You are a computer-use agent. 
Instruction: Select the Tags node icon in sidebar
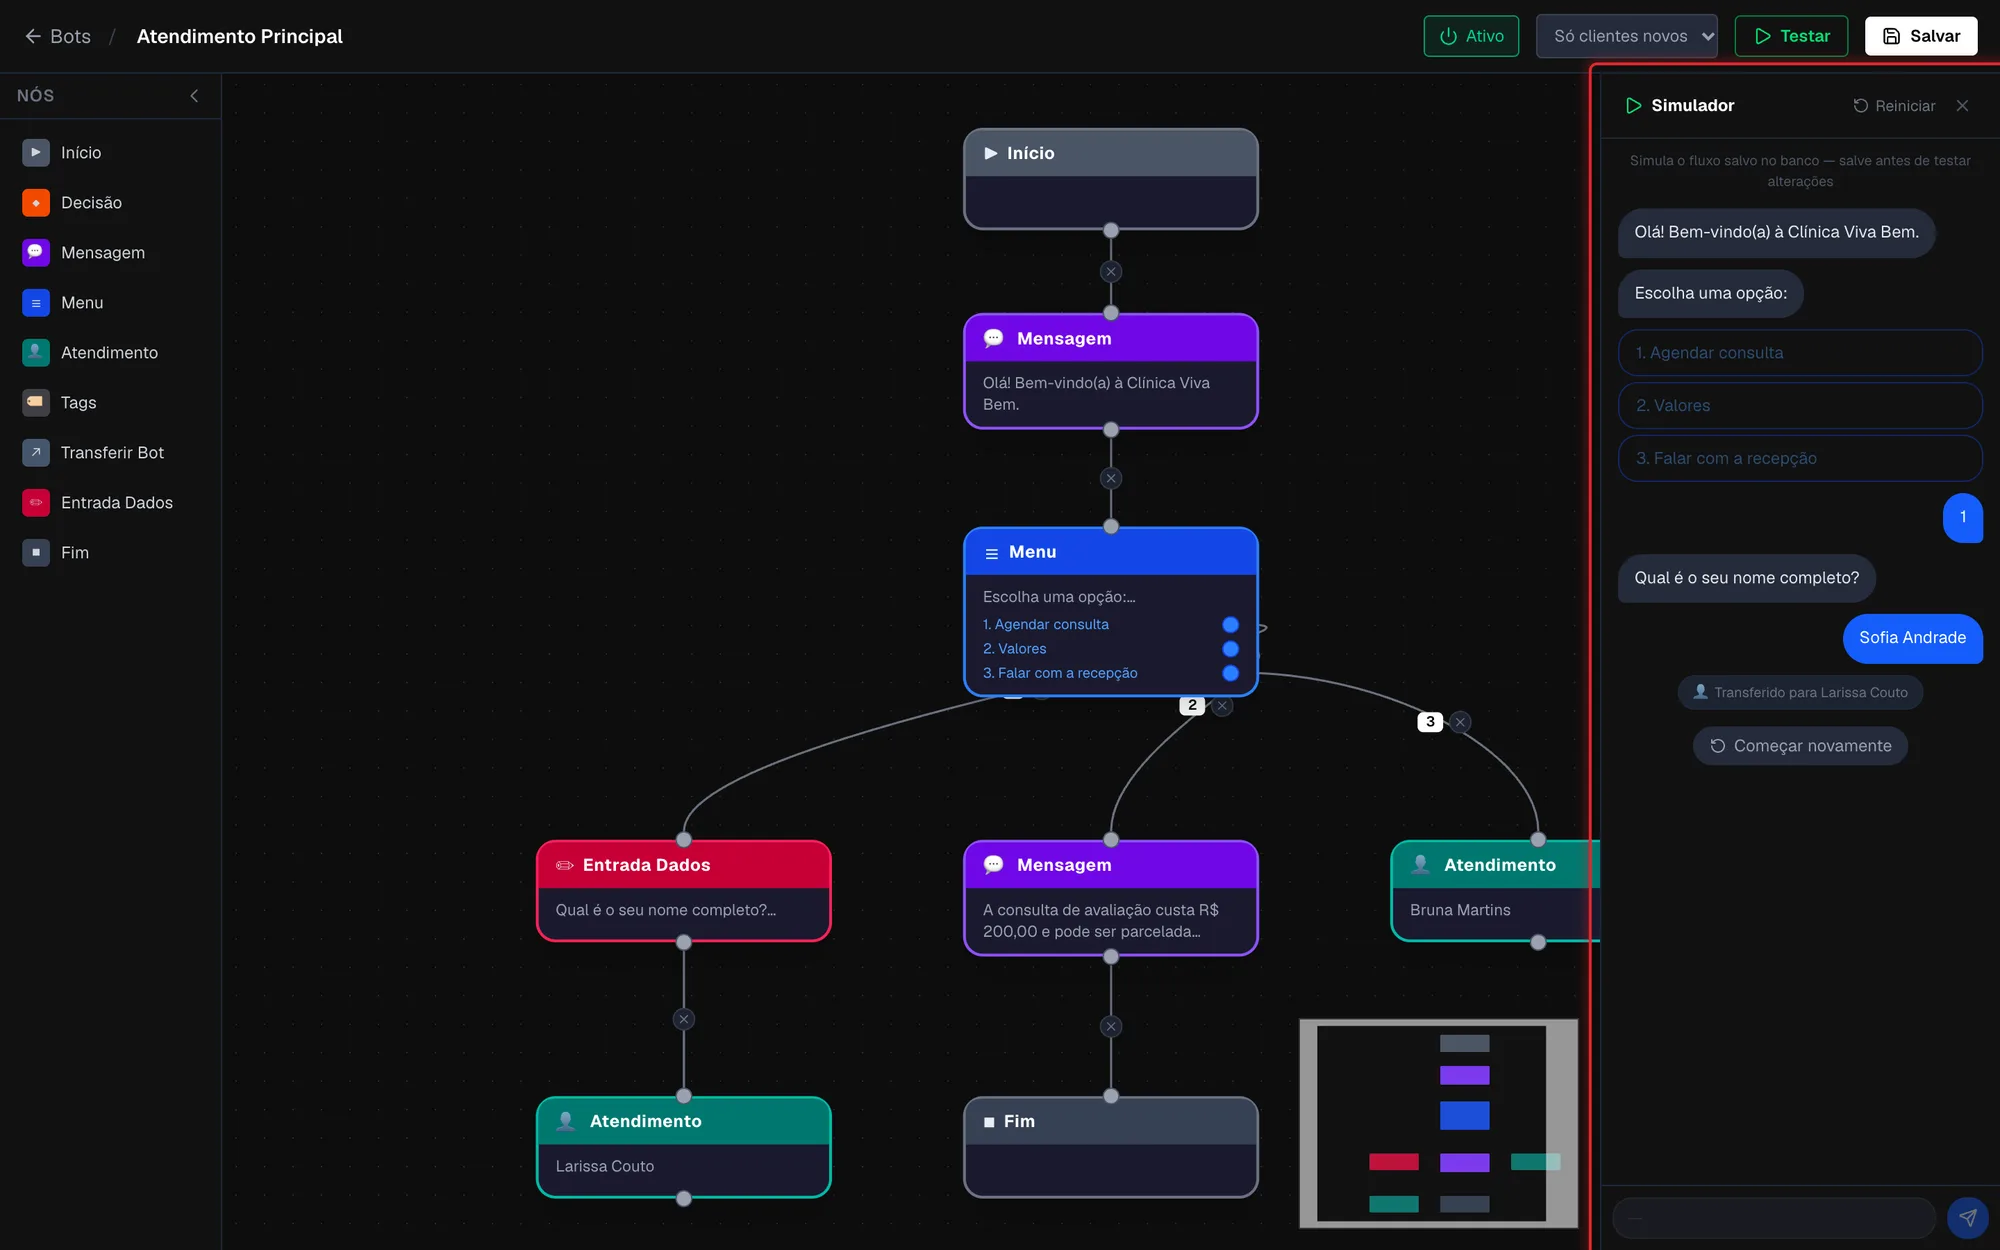(36, 402)
